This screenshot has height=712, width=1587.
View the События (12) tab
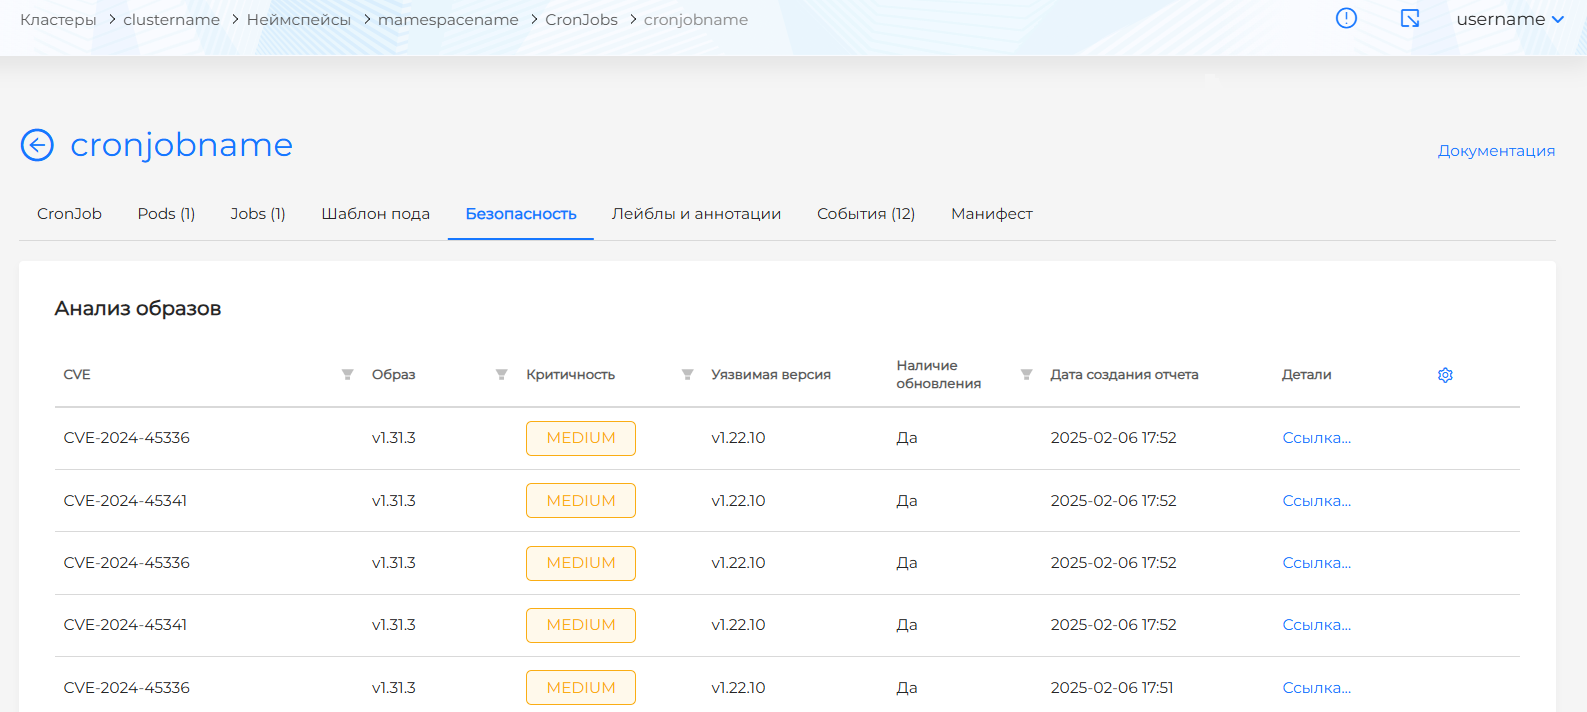(x=866, y=214)
